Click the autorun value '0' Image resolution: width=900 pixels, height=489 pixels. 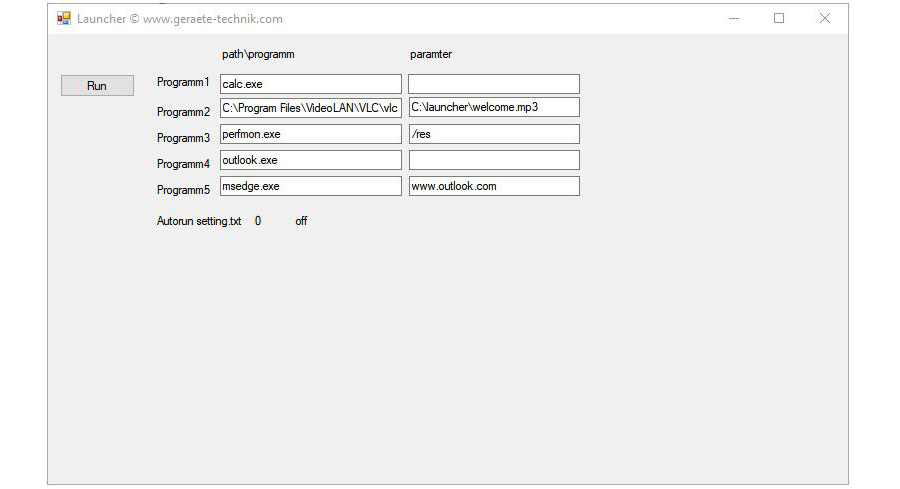point(258,221)
